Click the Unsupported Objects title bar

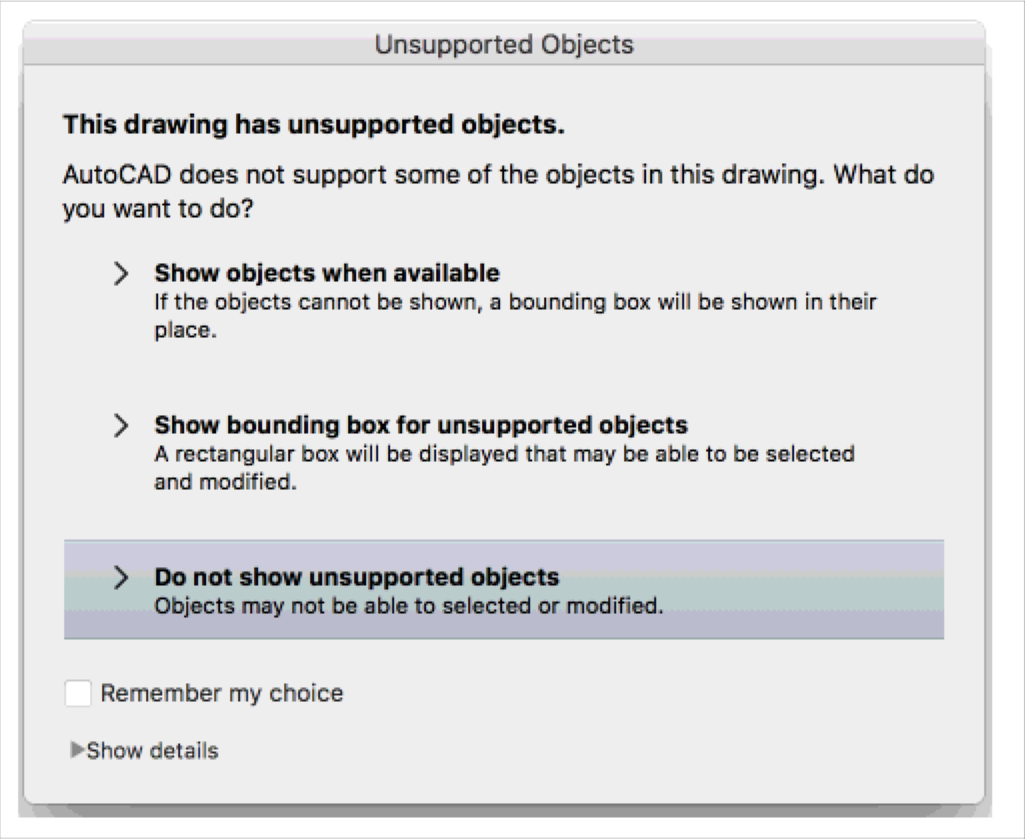(512, 44)
